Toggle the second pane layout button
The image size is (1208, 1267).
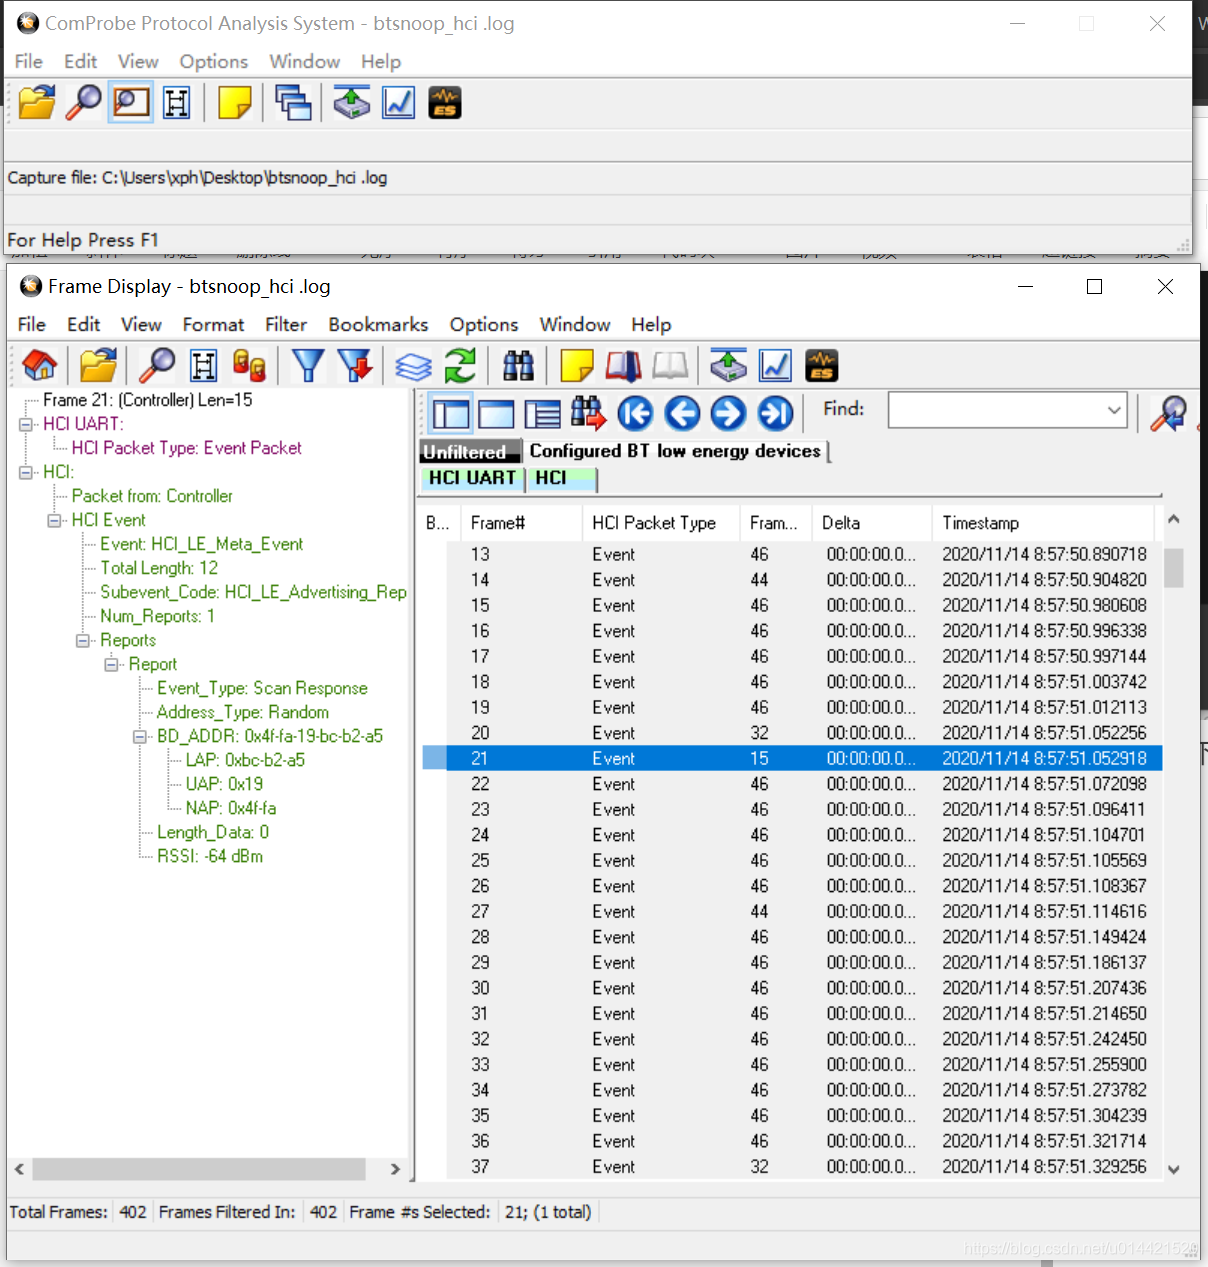[496, 413]
